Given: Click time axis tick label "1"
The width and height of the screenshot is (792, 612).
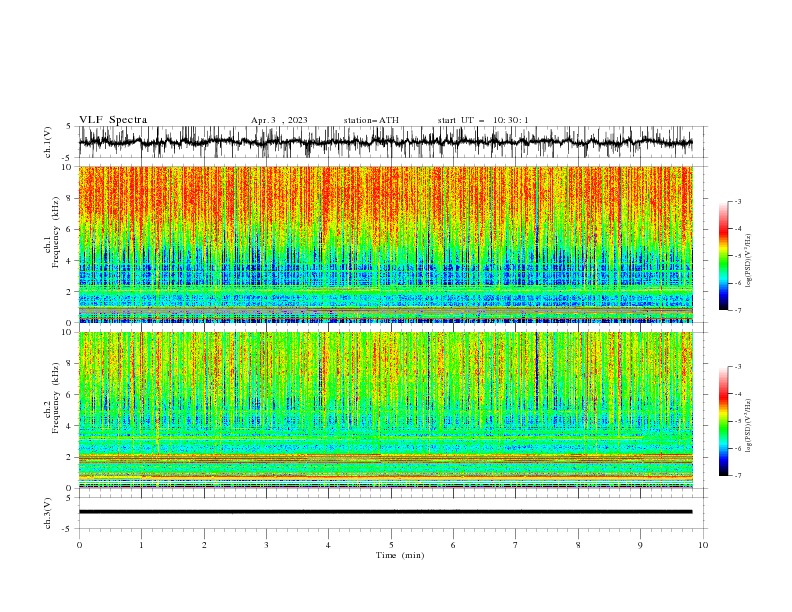Looking at the screenshot, I should point(141,545).
